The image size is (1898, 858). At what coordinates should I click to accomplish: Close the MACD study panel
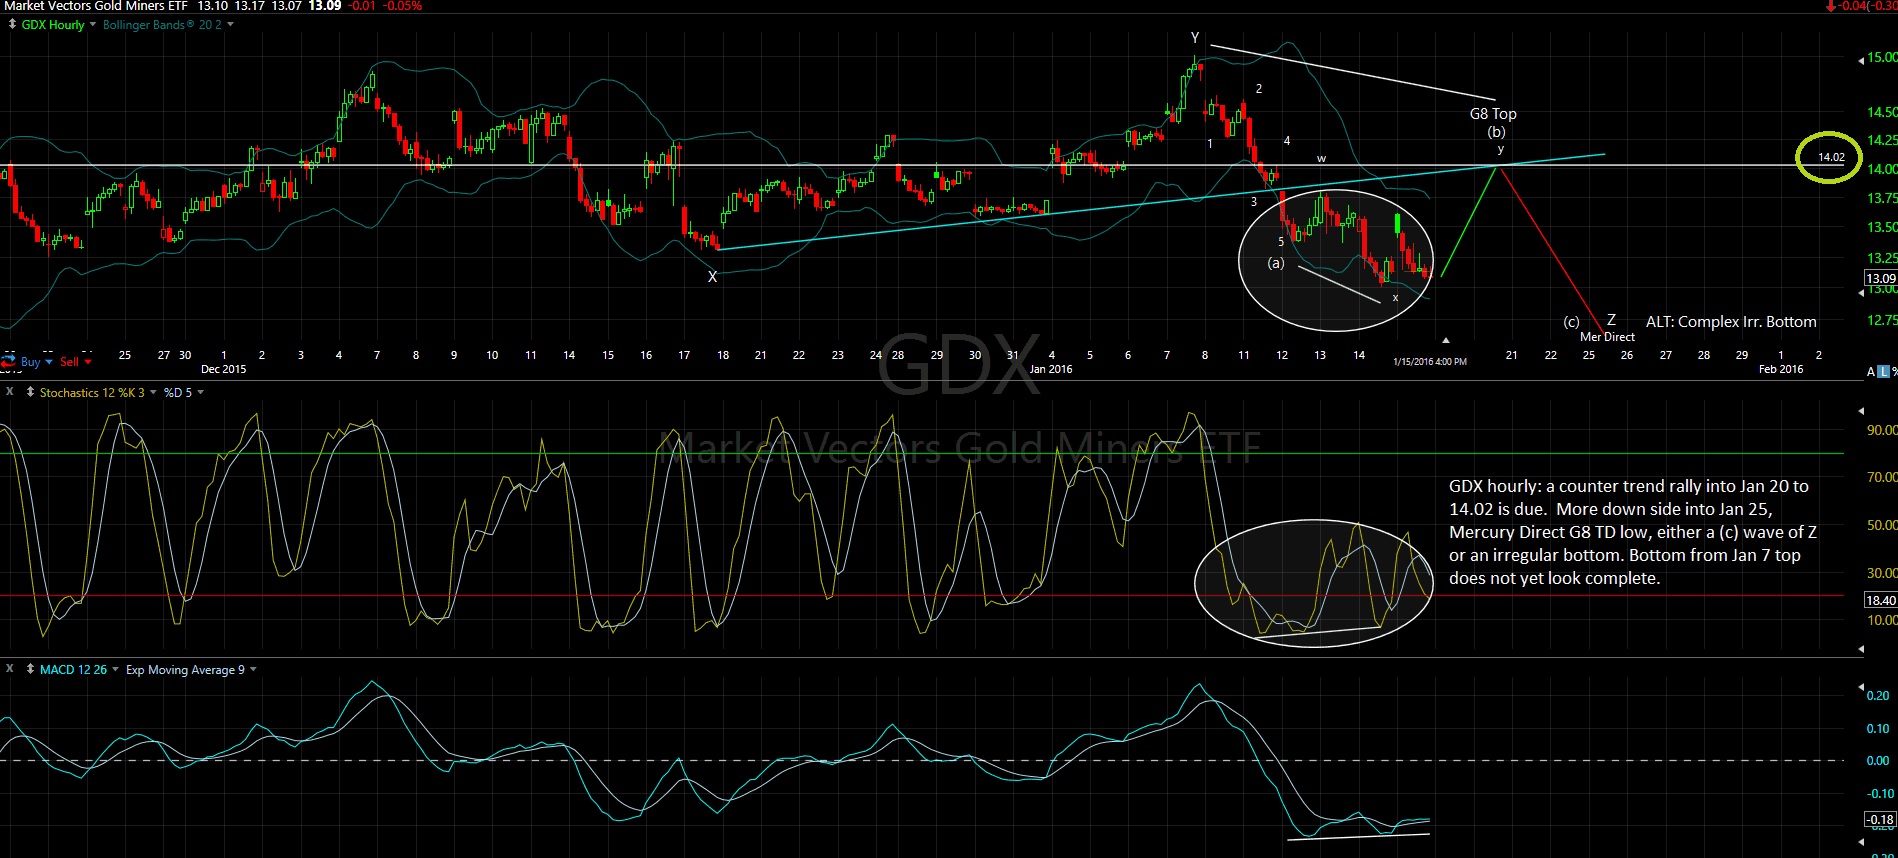coord(10,669)
